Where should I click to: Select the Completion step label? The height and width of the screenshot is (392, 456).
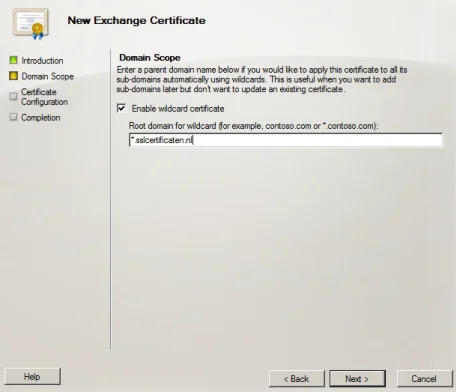coord(41,118)
